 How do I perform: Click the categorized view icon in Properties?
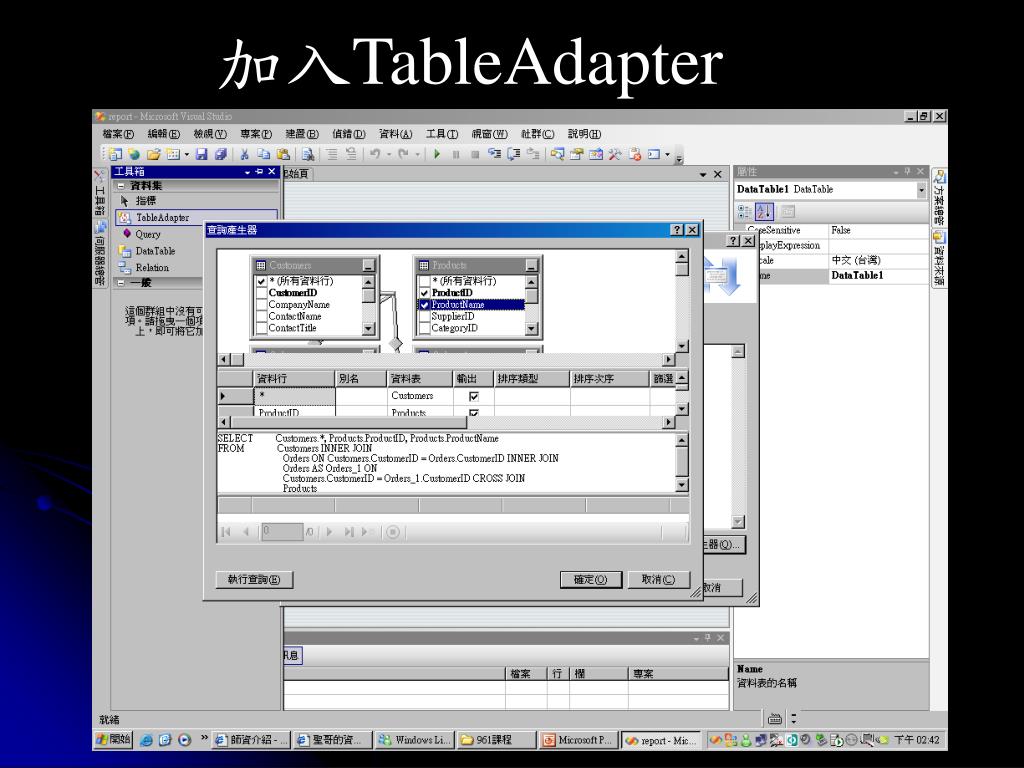[744, 211]
